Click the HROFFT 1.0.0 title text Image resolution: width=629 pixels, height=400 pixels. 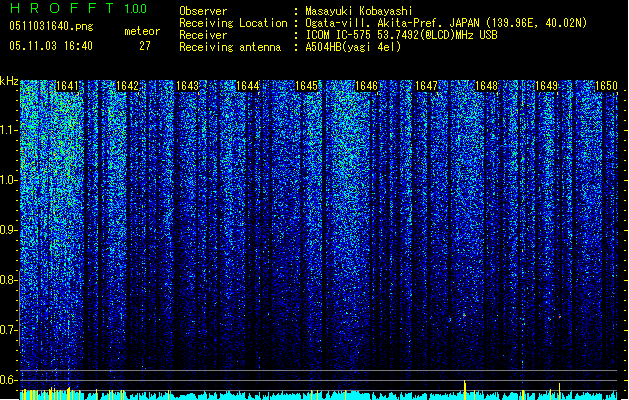tap(79, 8)
